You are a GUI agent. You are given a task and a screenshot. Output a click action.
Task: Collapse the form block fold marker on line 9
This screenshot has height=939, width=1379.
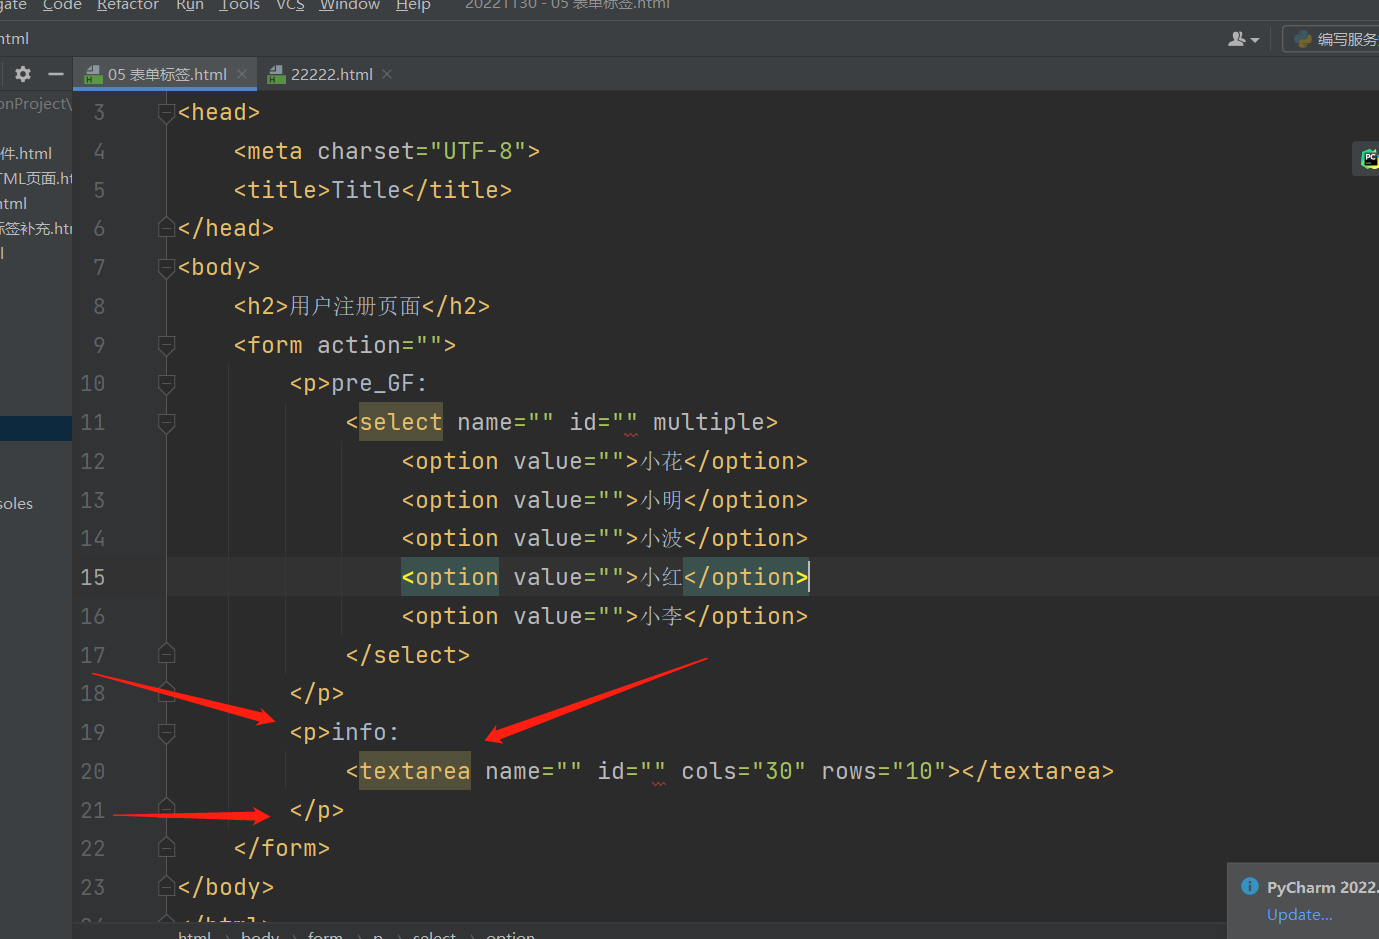[x=167, y=345]
